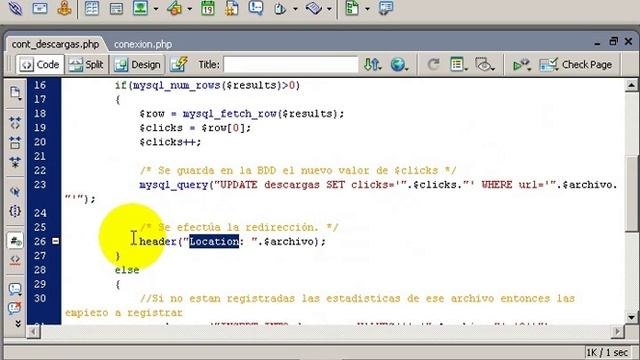Click the horizontal scrollbar left arrow

pos(33,331)
